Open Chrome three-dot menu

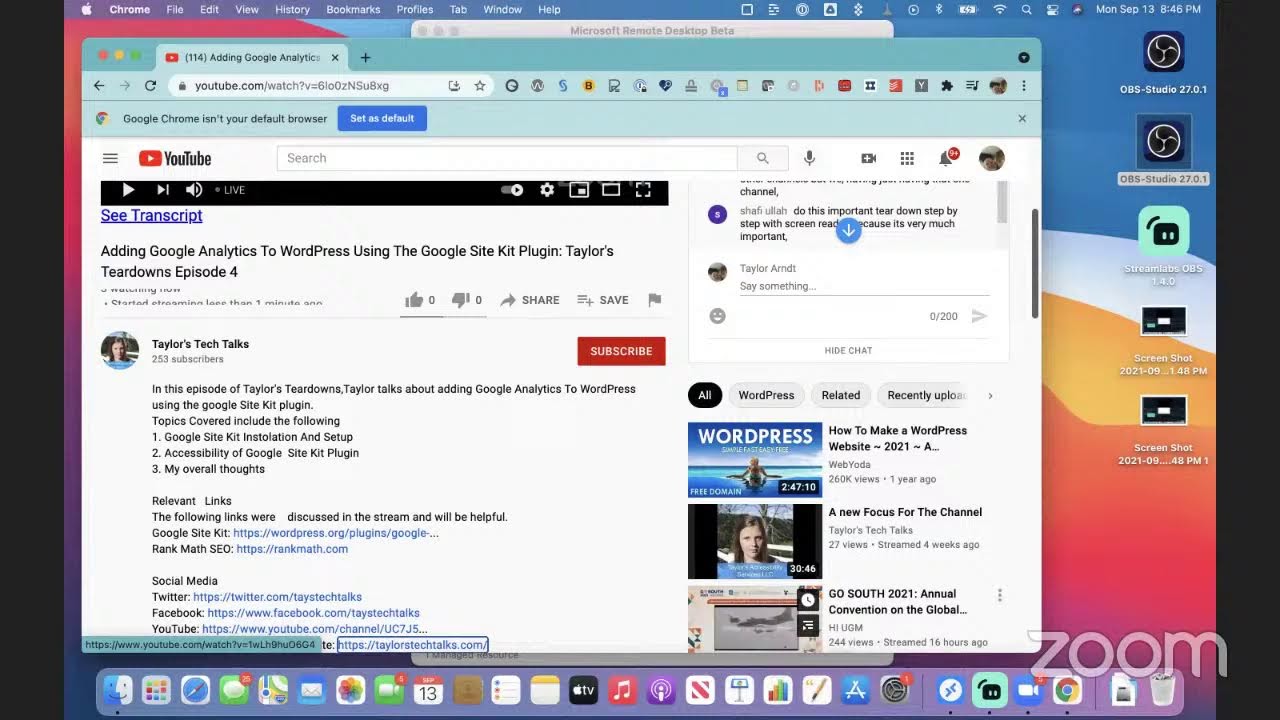pyautogui.click(x=1023, y=86)
